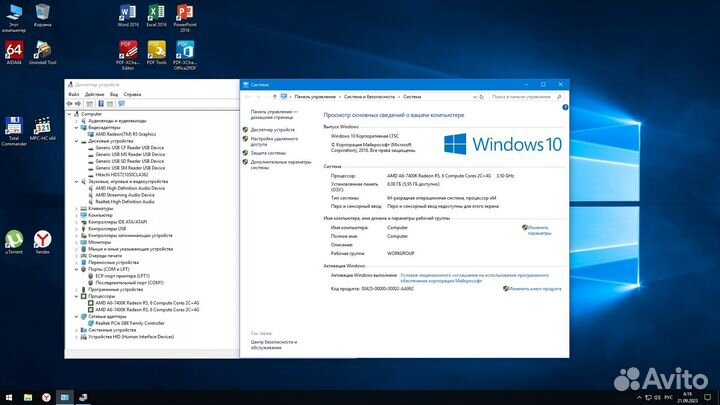Image resolution: width=720 pixels, height=405 pixels.
Task: Open Вид menu in Device Manager
Action: 114,94
